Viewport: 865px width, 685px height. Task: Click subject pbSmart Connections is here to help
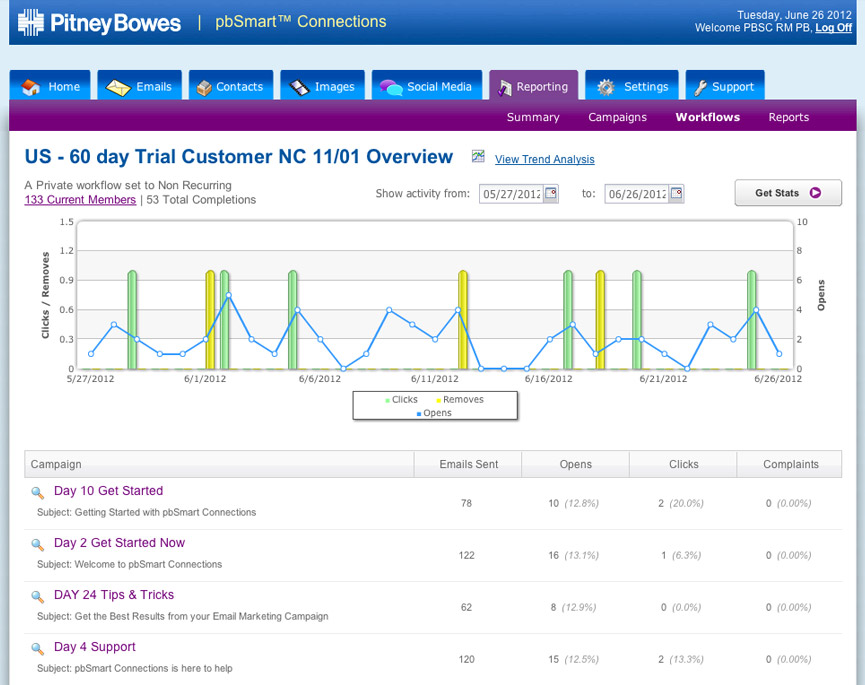pyautogui.click(x=135, y=668)
